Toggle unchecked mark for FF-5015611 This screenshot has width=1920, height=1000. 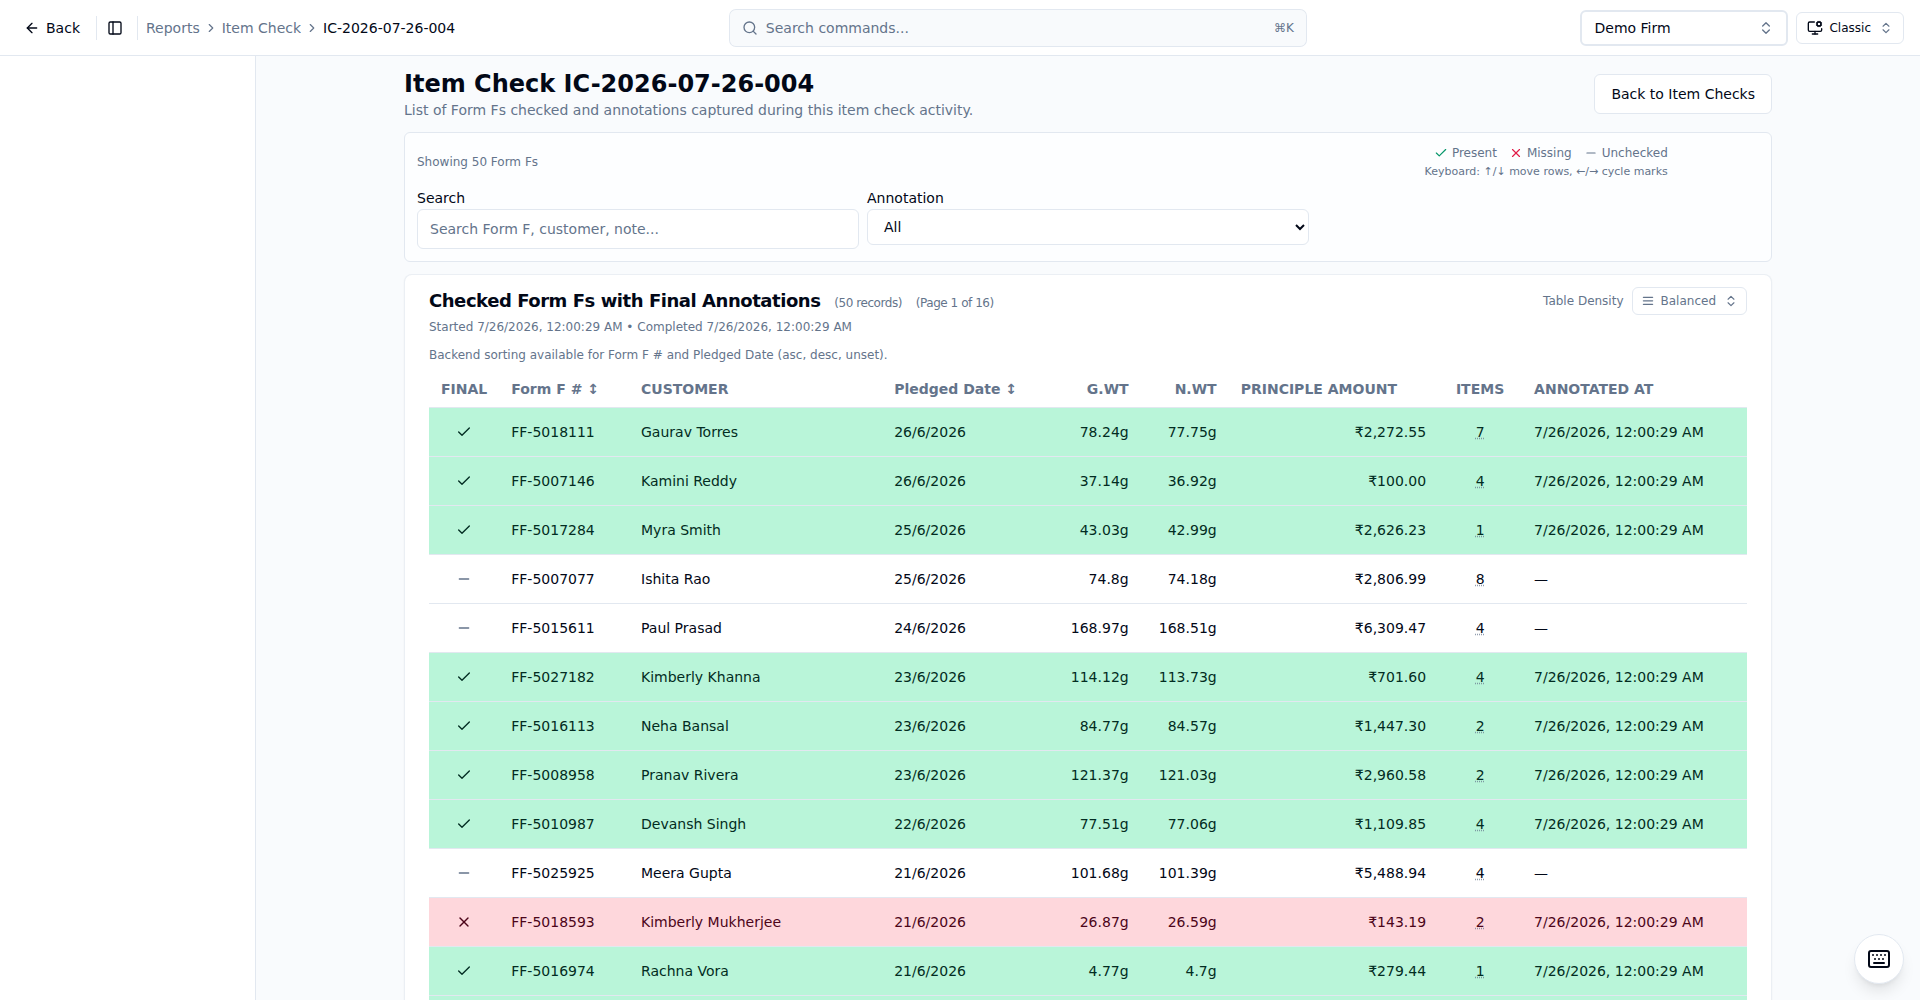pyautogui.click(x=464, y=628)
